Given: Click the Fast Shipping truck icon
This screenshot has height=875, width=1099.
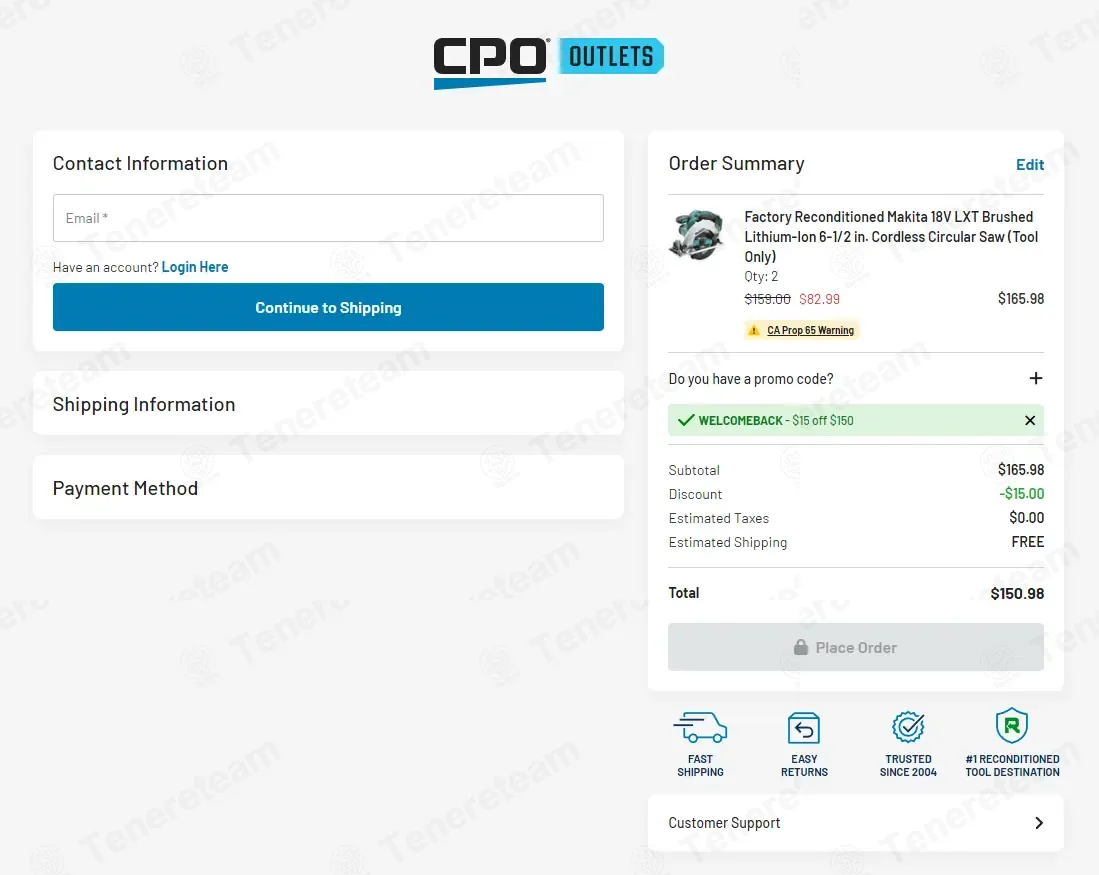Looking at the screenshot, I should pyautogui.click(x=700, y=727).
